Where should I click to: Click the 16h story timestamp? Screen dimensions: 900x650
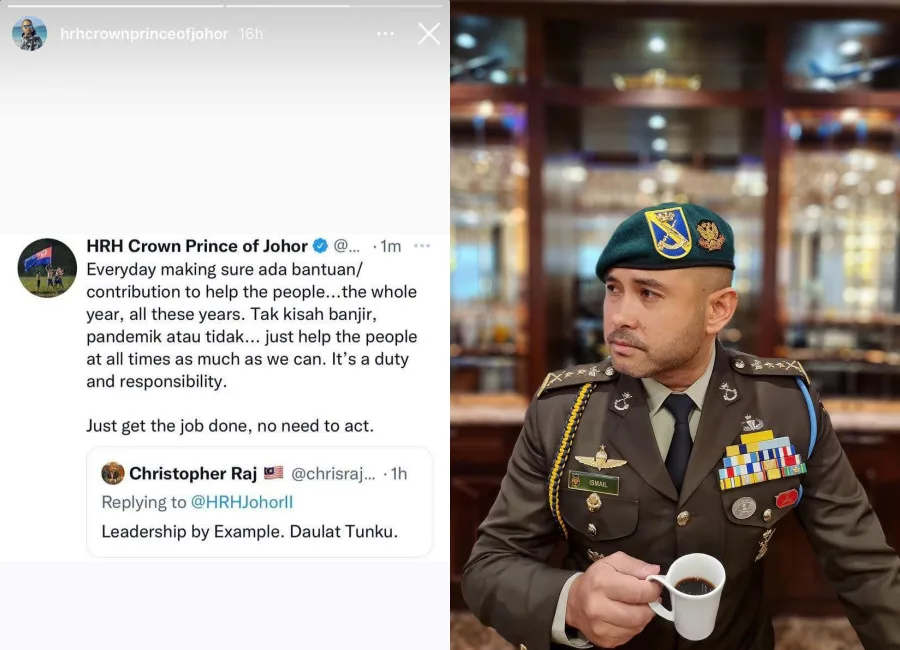pos(251,34)
